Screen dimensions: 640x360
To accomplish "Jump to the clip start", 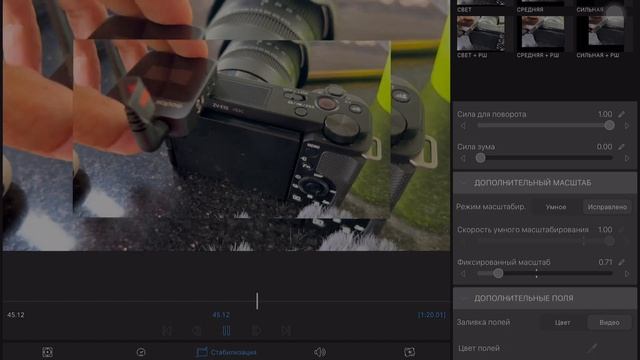I will pos(167,331).
